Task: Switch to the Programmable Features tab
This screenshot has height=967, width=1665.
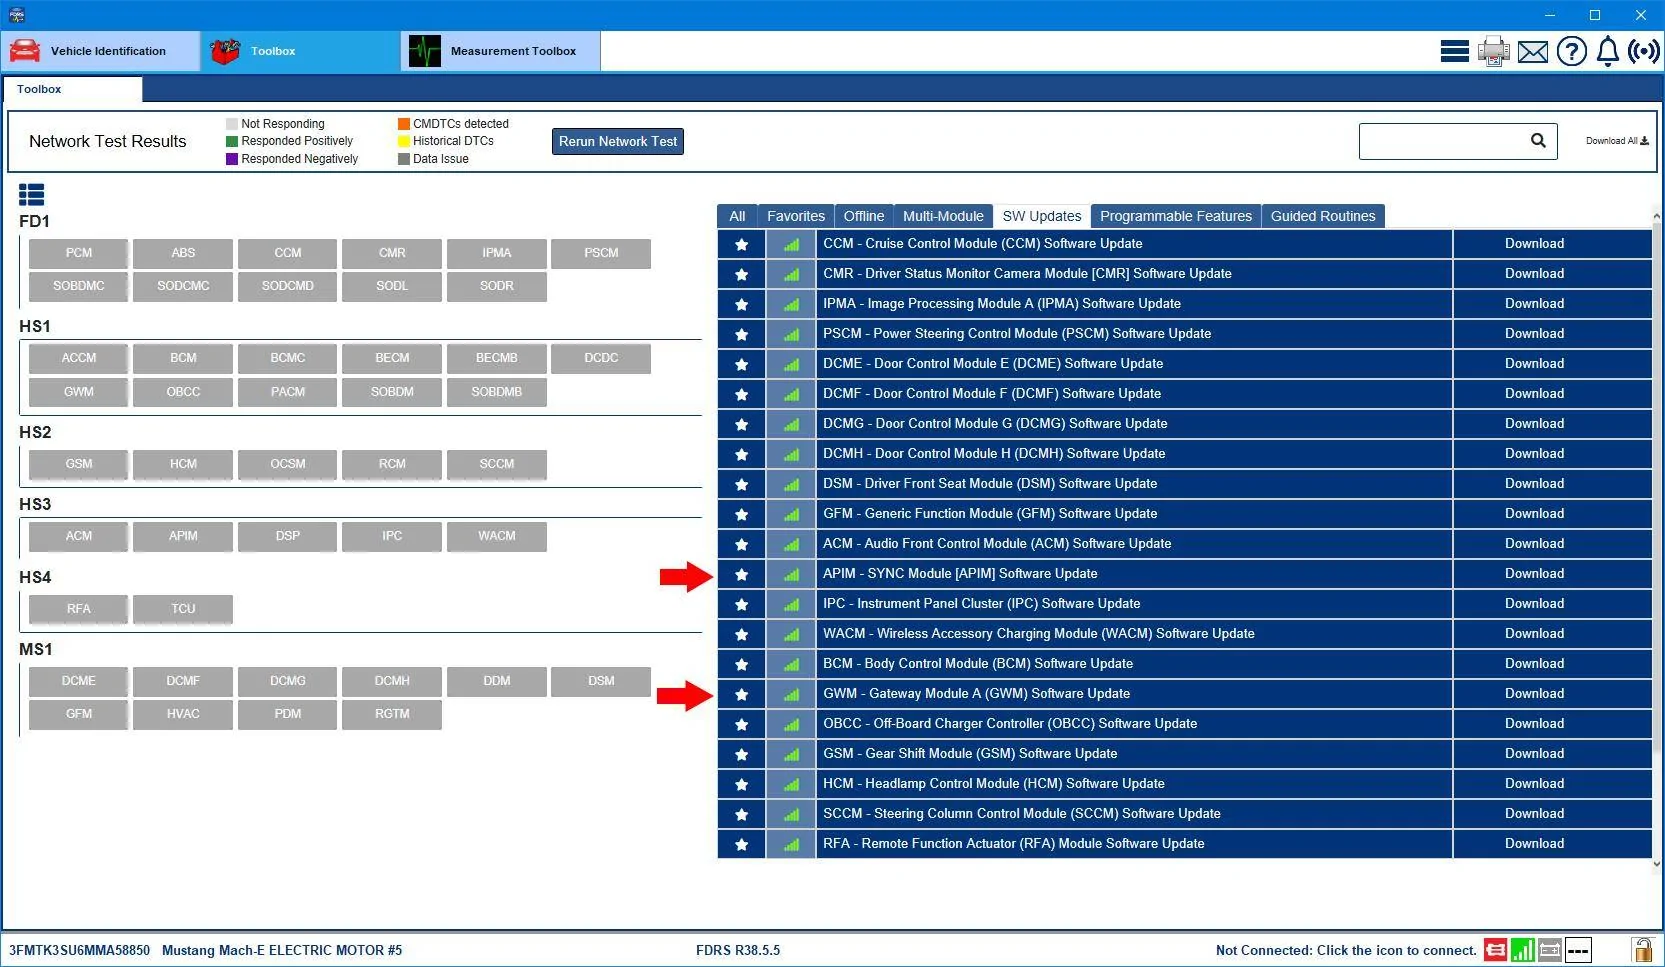Action: click(1175, 216)
